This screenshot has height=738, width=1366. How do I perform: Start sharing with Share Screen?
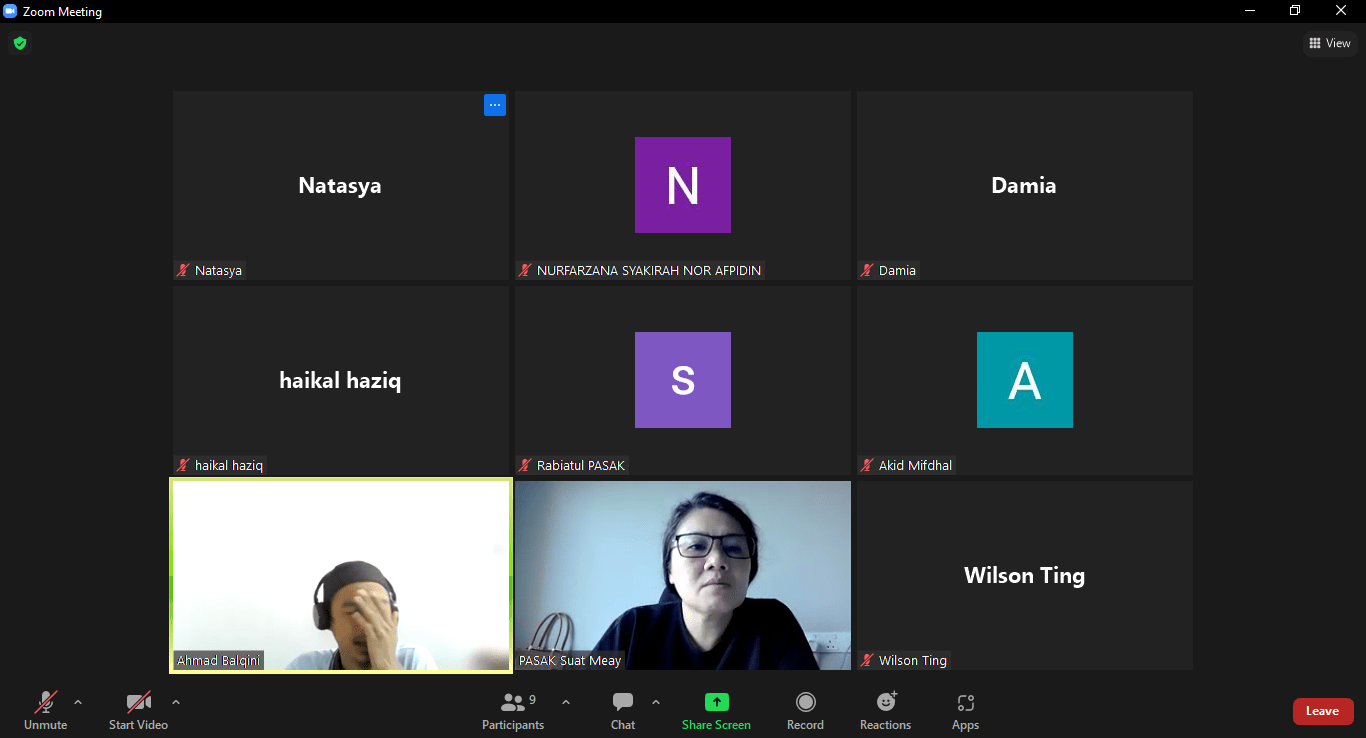716,711
